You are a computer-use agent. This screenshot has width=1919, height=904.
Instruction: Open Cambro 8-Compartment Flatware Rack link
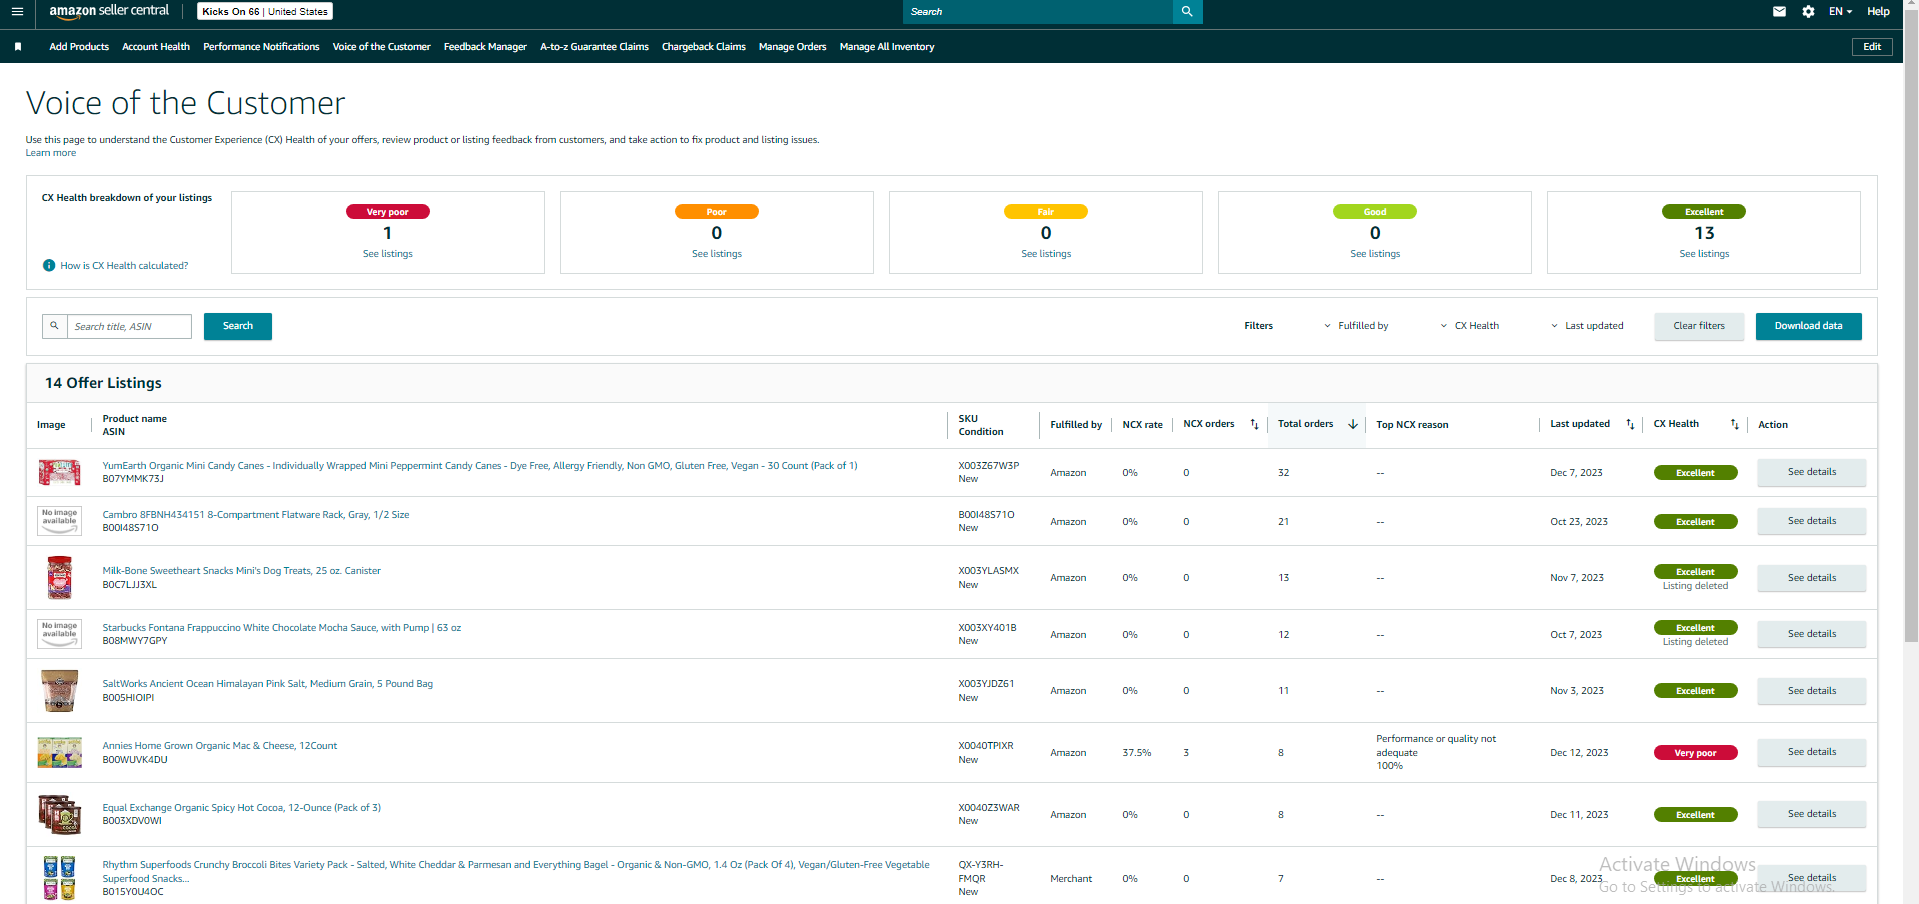click(x=256, y=515)
